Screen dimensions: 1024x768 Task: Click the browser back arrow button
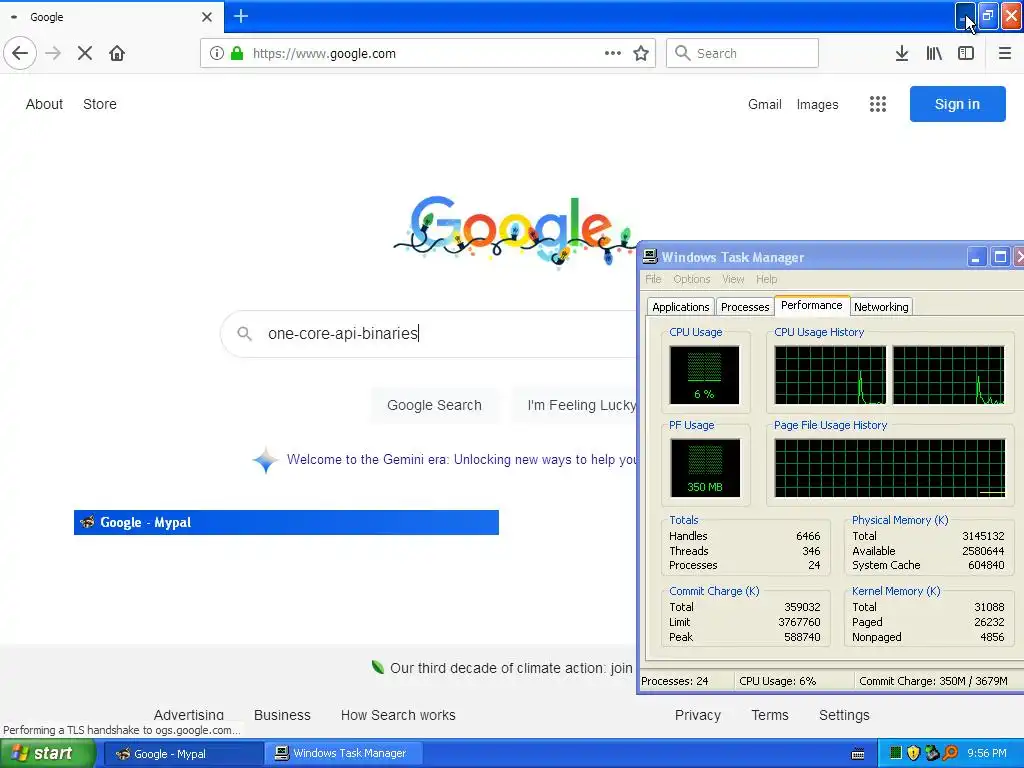click(20, 53)
